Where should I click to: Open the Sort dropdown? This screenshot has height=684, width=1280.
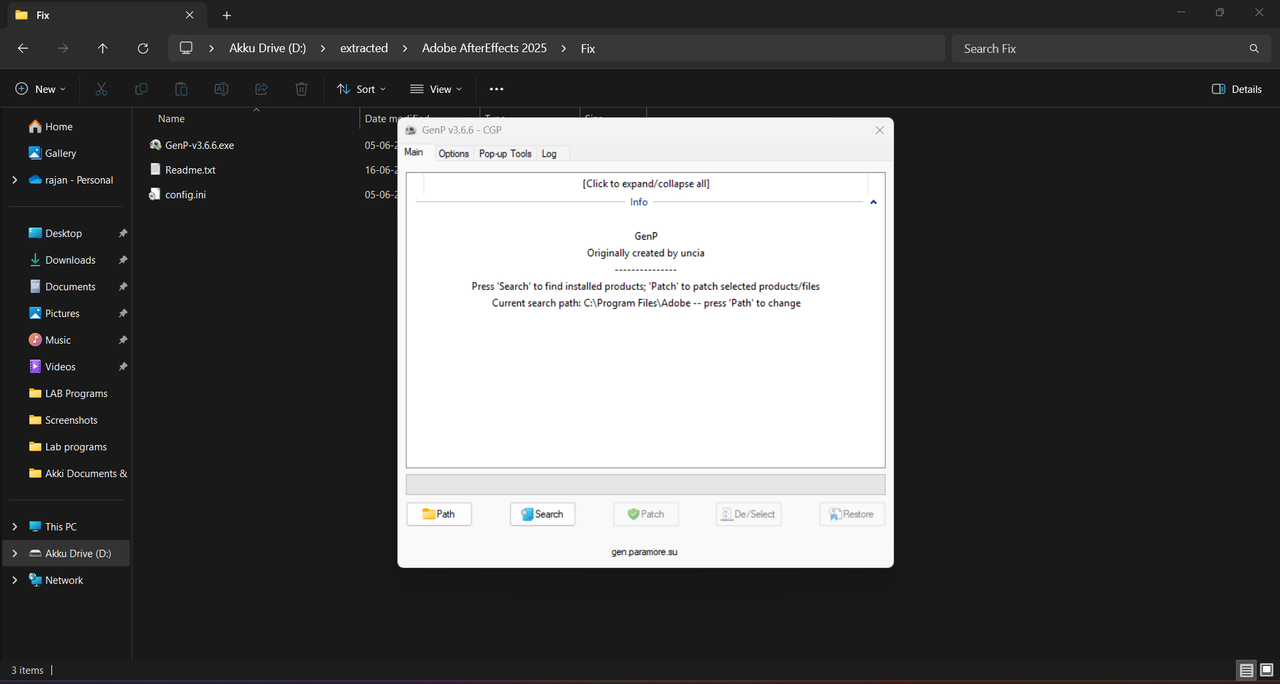[x=361, y=89]
